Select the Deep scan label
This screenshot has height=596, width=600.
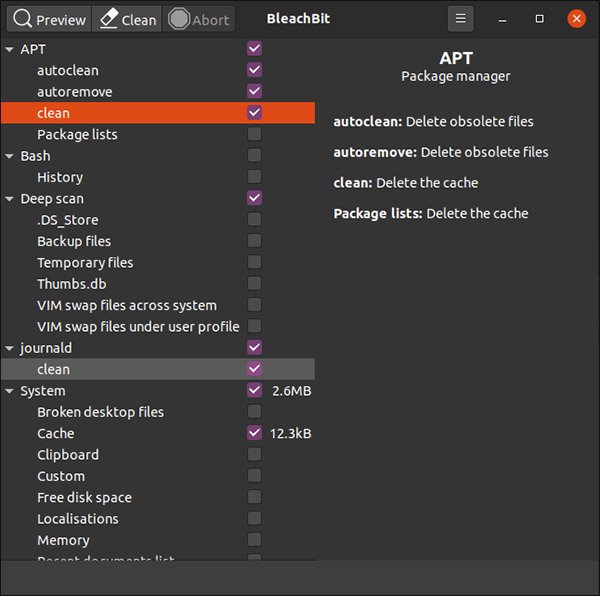[52, 199]
